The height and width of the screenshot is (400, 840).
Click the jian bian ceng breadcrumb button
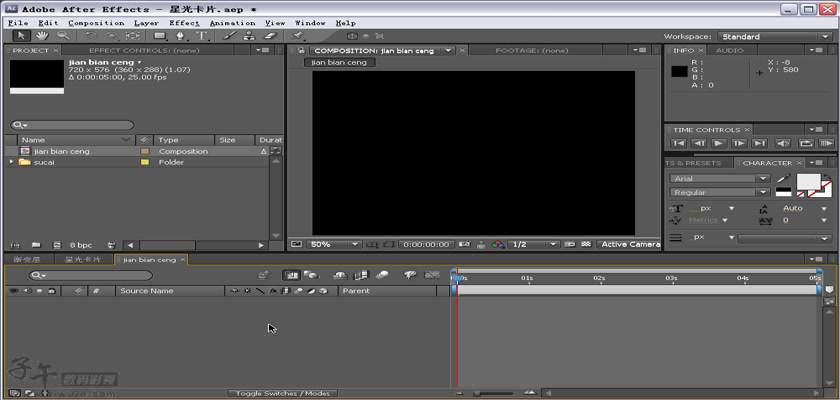click(x=339, y=63)
